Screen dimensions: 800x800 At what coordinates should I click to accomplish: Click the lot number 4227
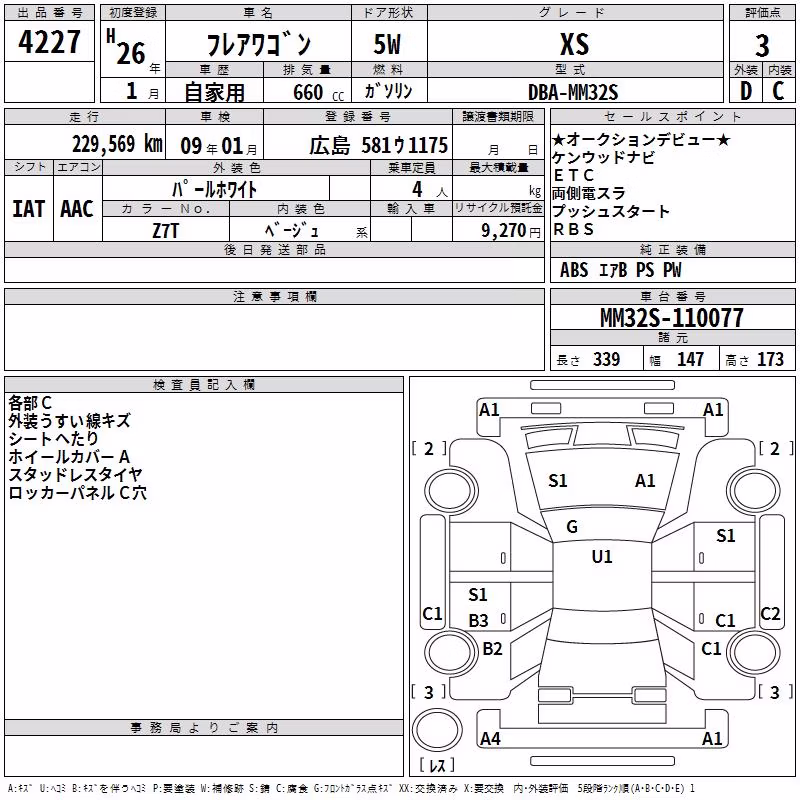coord(49,41)
